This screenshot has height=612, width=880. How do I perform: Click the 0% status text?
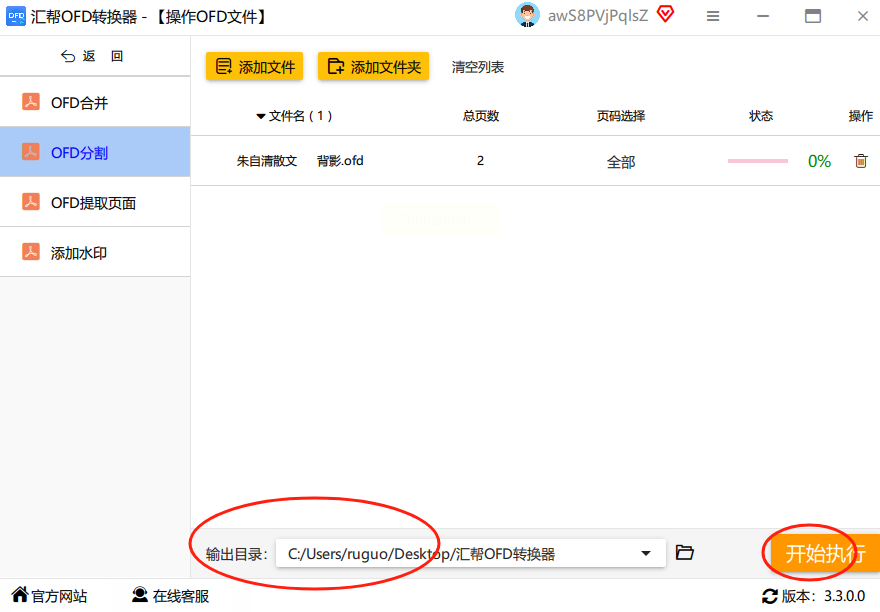pos(819,162)
